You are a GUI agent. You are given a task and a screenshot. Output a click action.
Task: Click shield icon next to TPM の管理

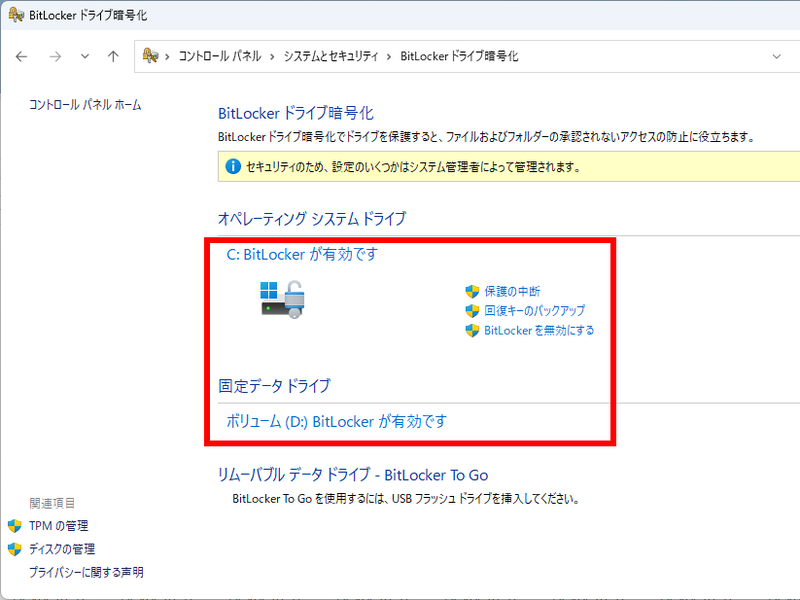pos(15,526)
